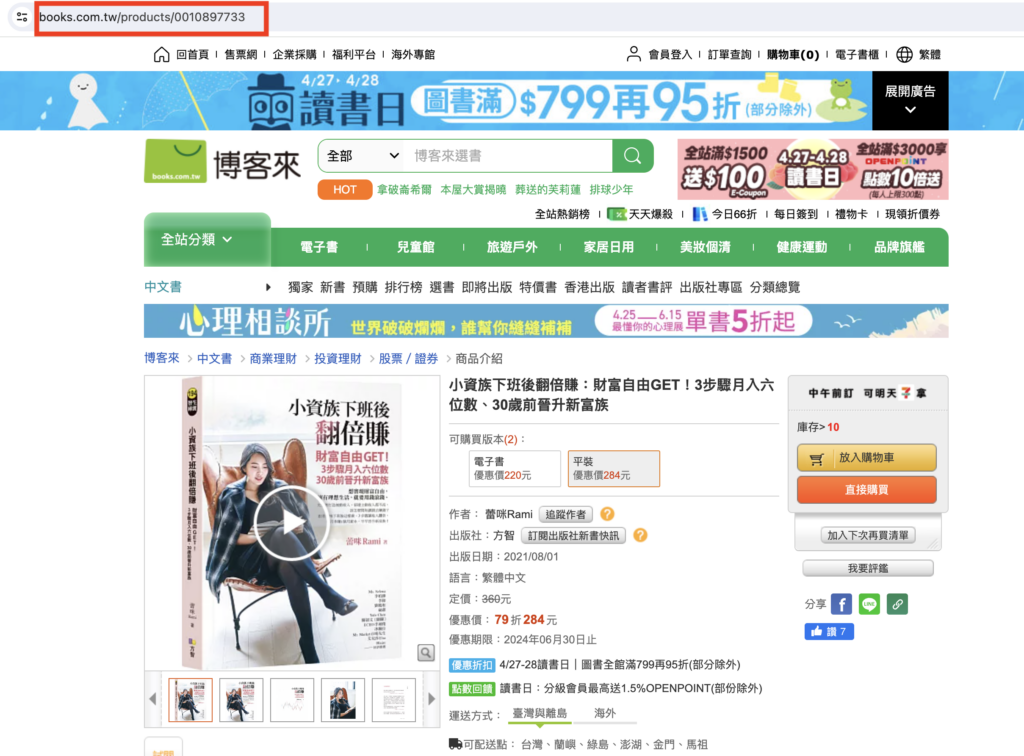Click the green search magnifier button
The height and width of the screenshot is (756, 1024).
[632, 155]
